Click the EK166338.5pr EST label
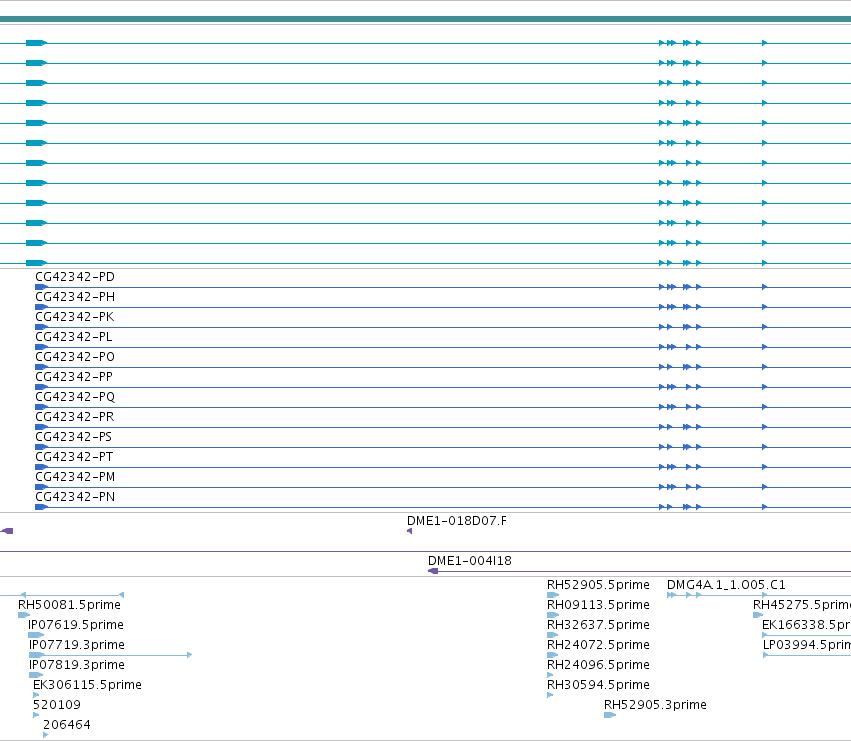Screen dimensions: 851x741 pyautogui.click(x=806, y=625)
